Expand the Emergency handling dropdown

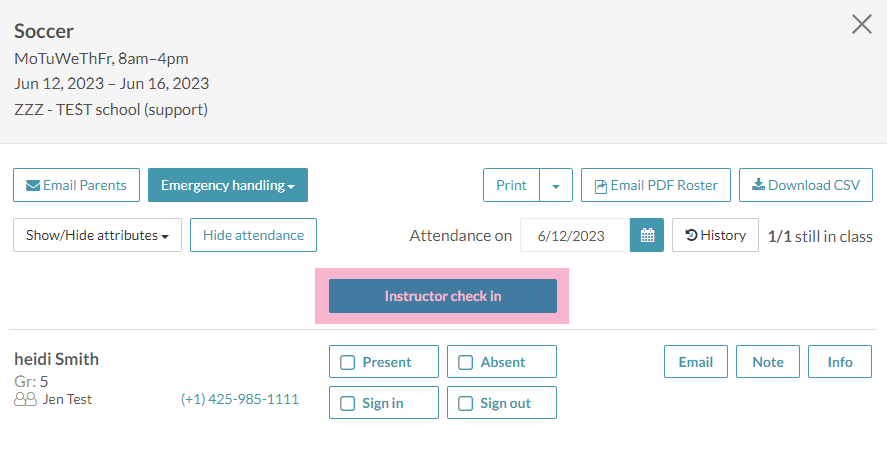click(x=228, y=185)
